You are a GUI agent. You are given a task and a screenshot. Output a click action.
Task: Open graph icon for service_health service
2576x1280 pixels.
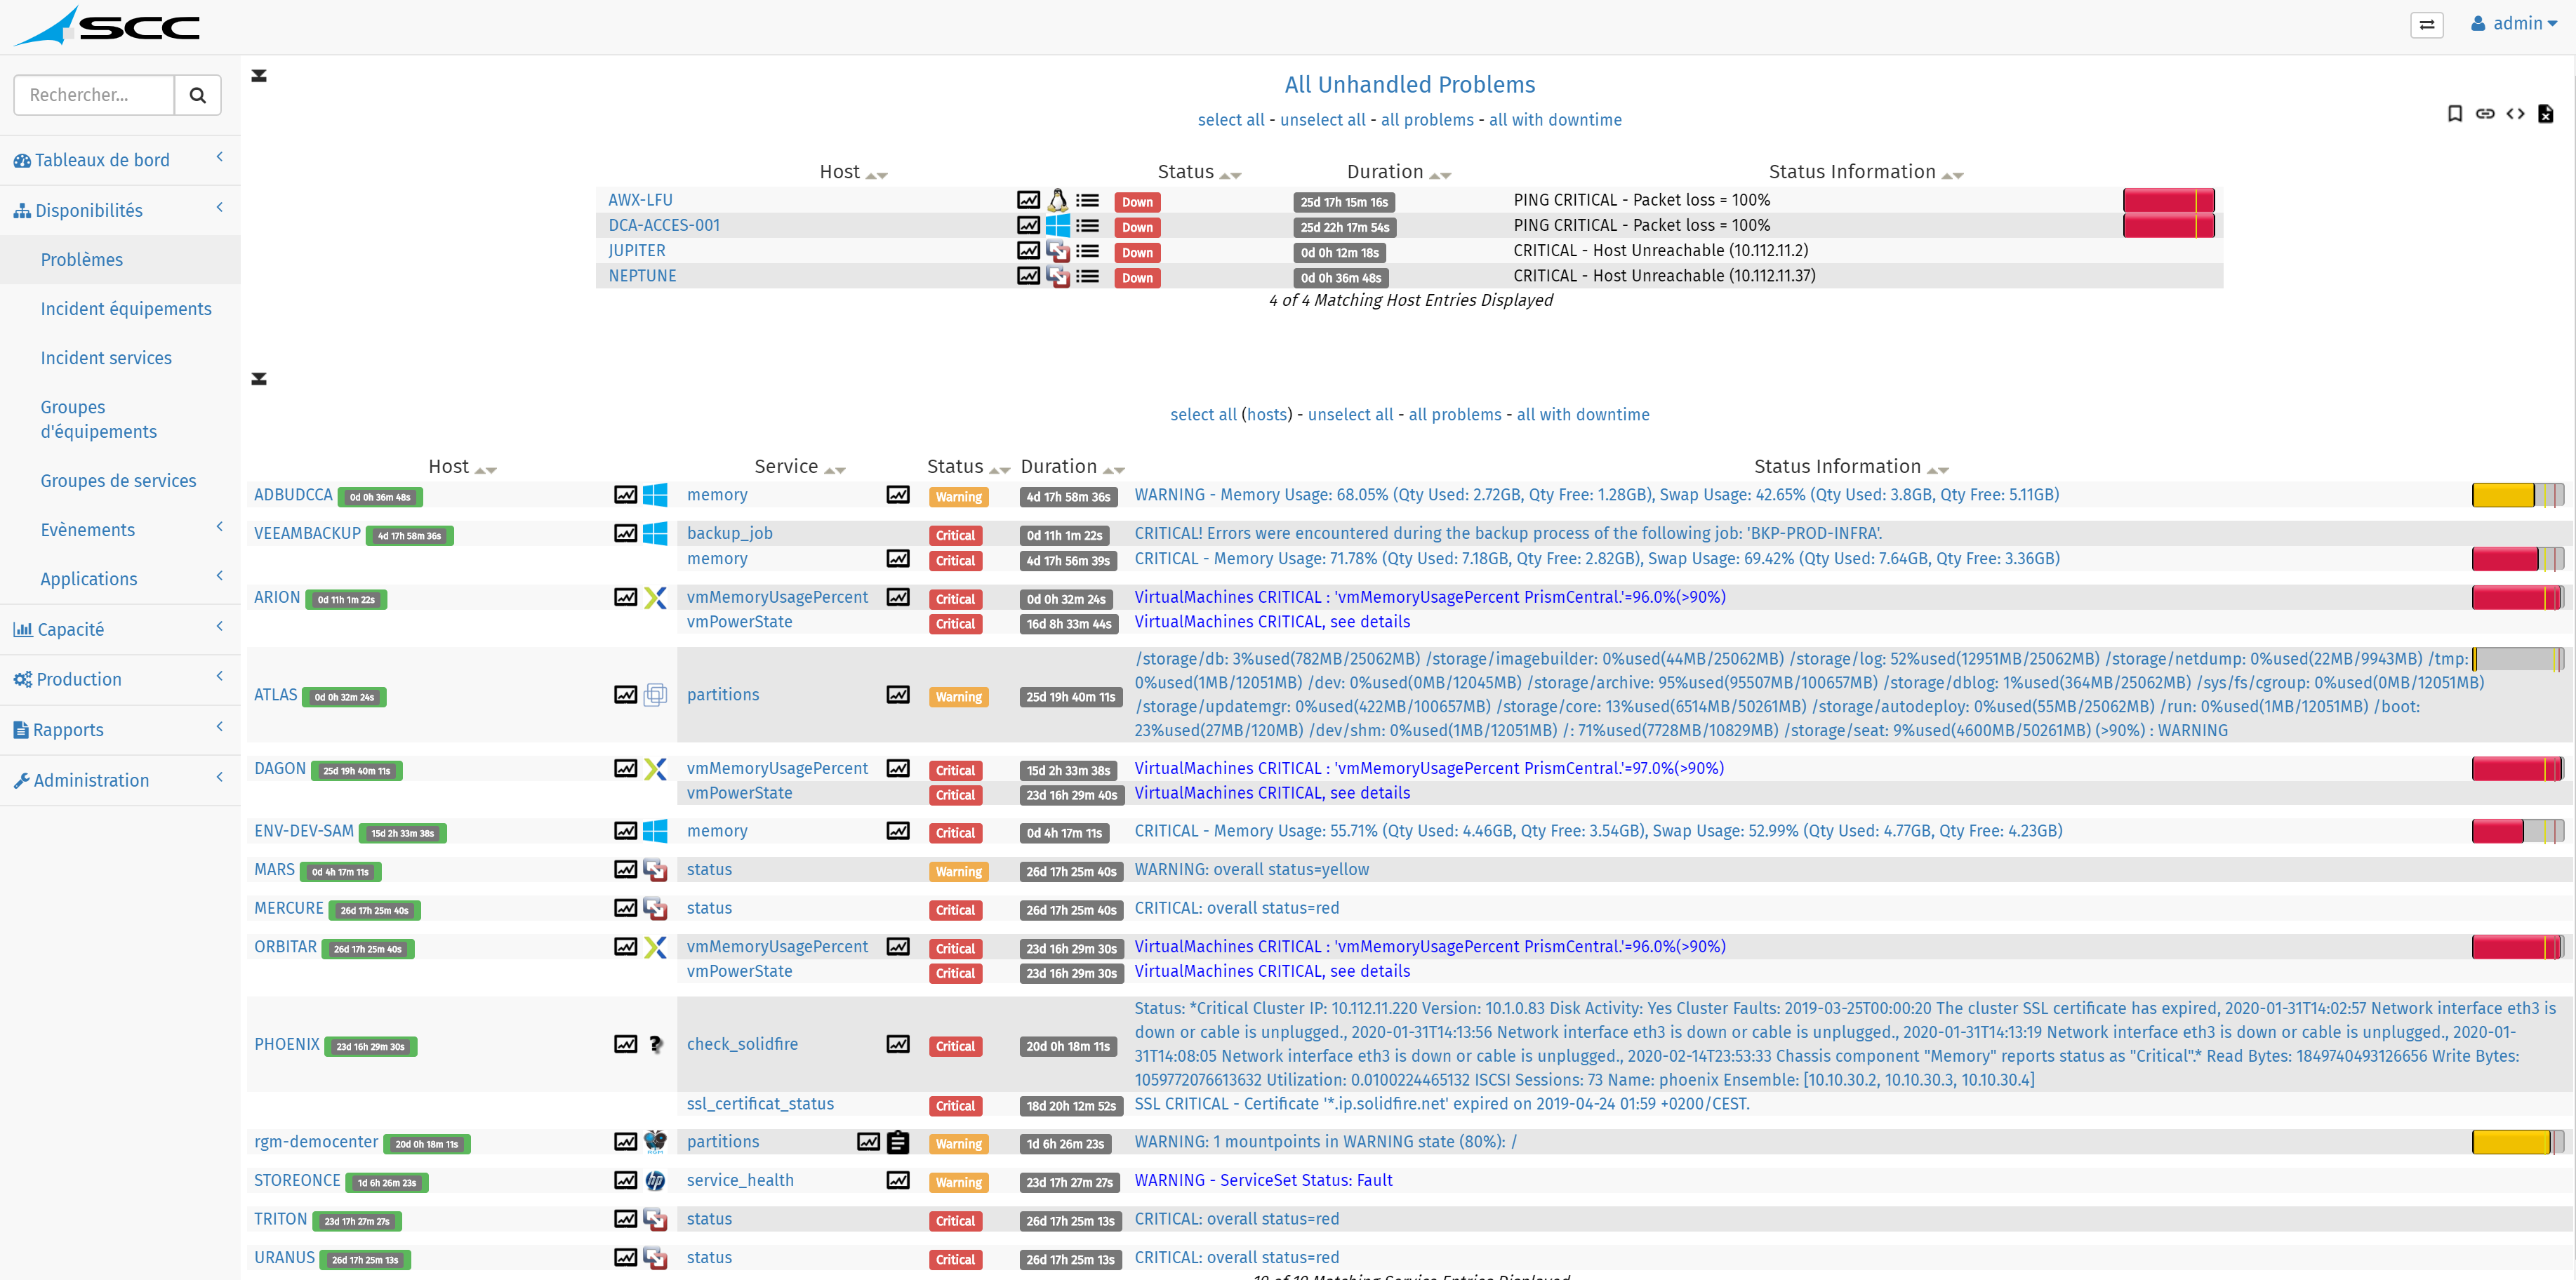pos(898,1181)
